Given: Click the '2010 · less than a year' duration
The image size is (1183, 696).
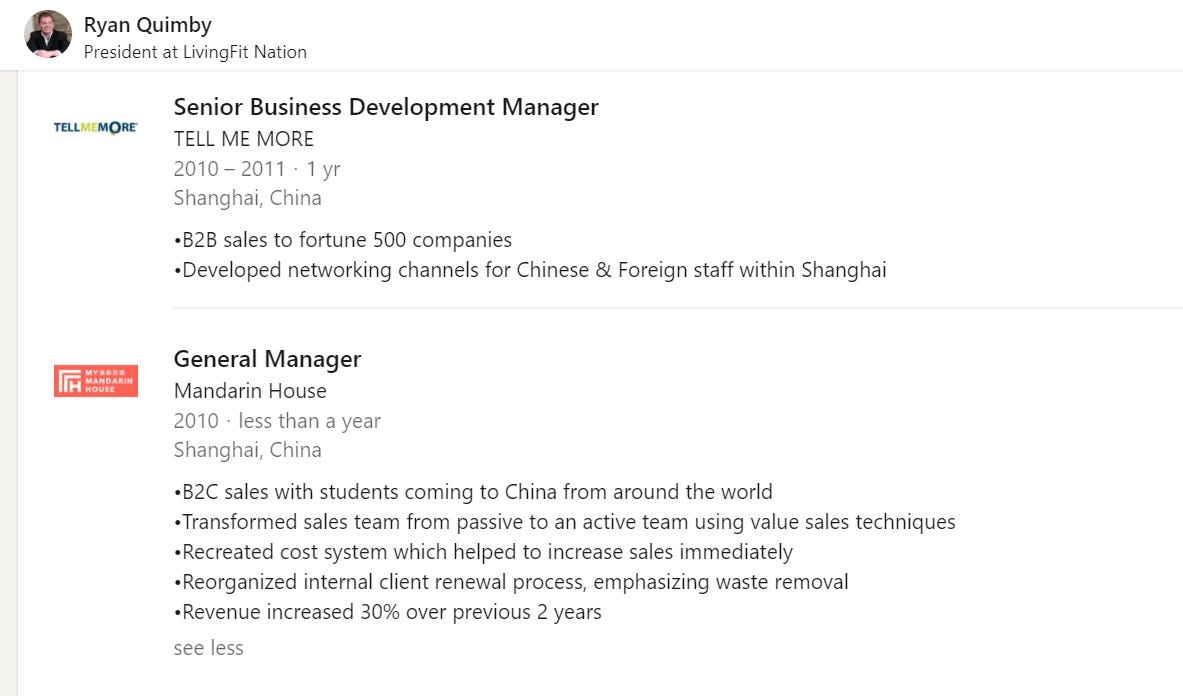Looking at the screenshot, I should point(277,421).
